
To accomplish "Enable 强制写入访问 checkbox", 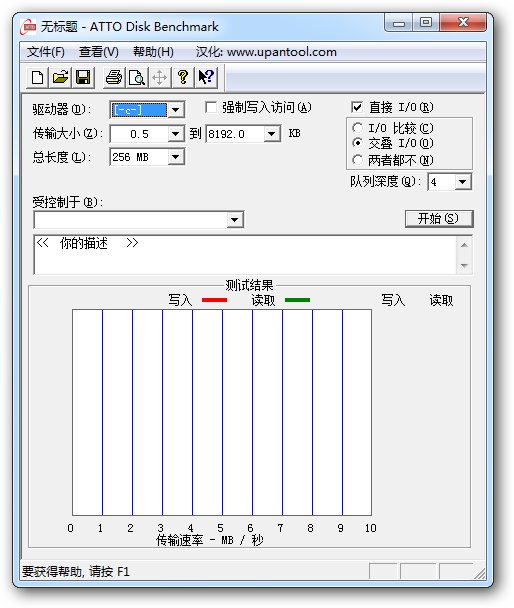I will click(x=211, y=107).
